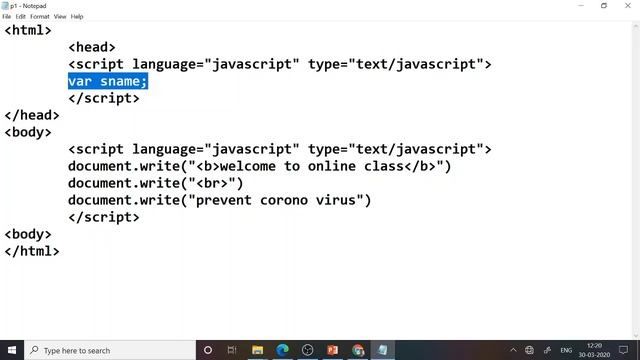This screenshot has width=640, height=360.
Task: Click the document.write("<br>") line
Action: coord(156,184)
